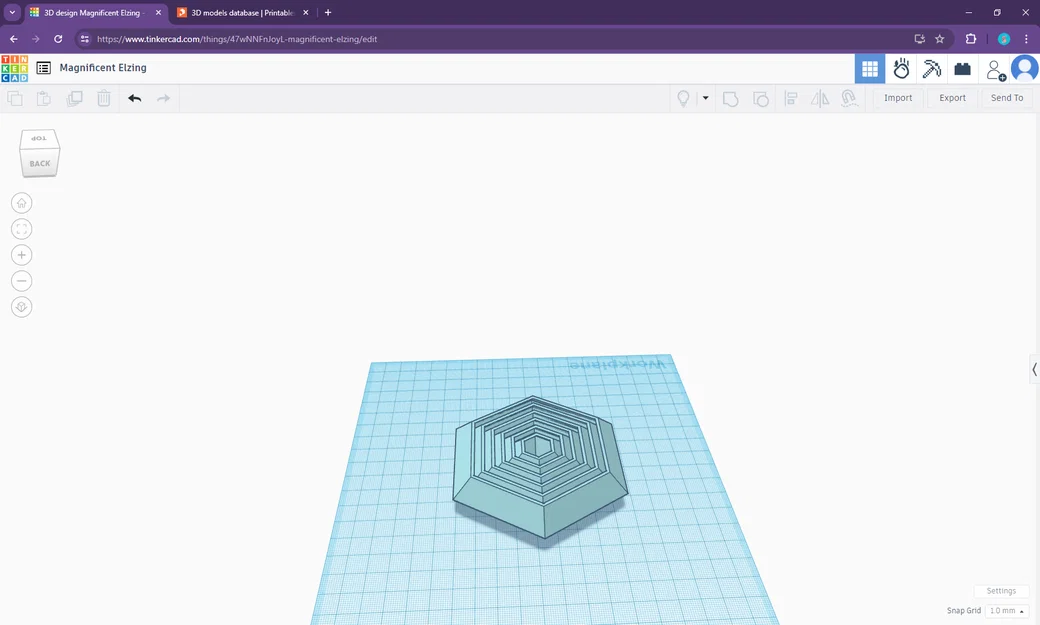Image resolution: width=1040 pixels, height=625 pixels.
Task: Click the Copy icon in toolbar
Action: coord(15,99)
